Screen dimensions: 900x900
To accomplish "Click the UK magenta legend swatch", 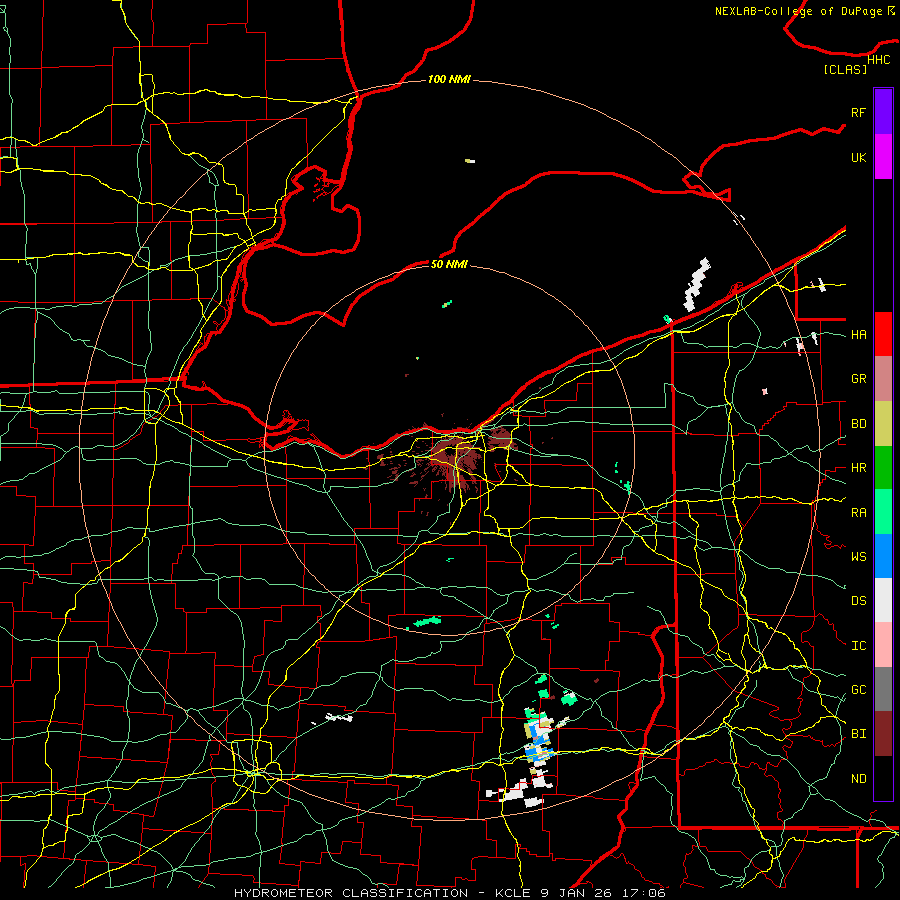I will click(883, 157).
